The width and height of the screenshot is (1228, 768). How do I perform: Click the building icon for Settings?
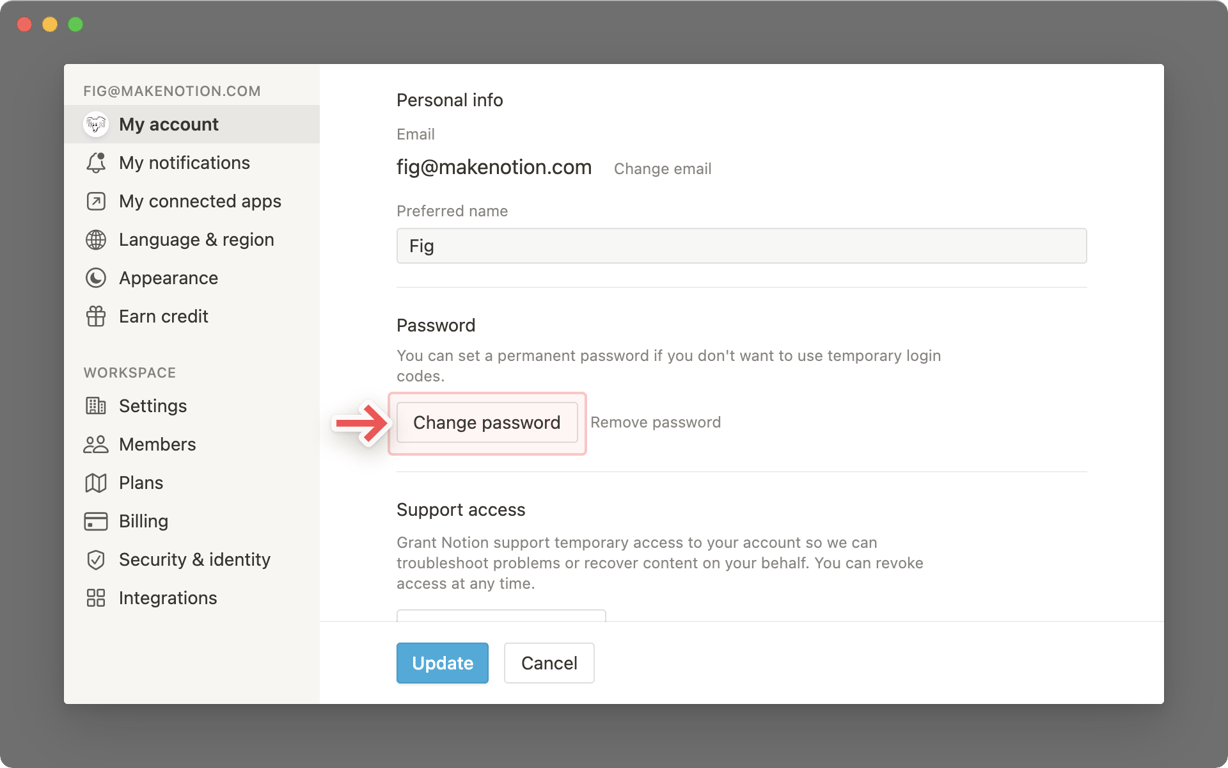[96, 406]
